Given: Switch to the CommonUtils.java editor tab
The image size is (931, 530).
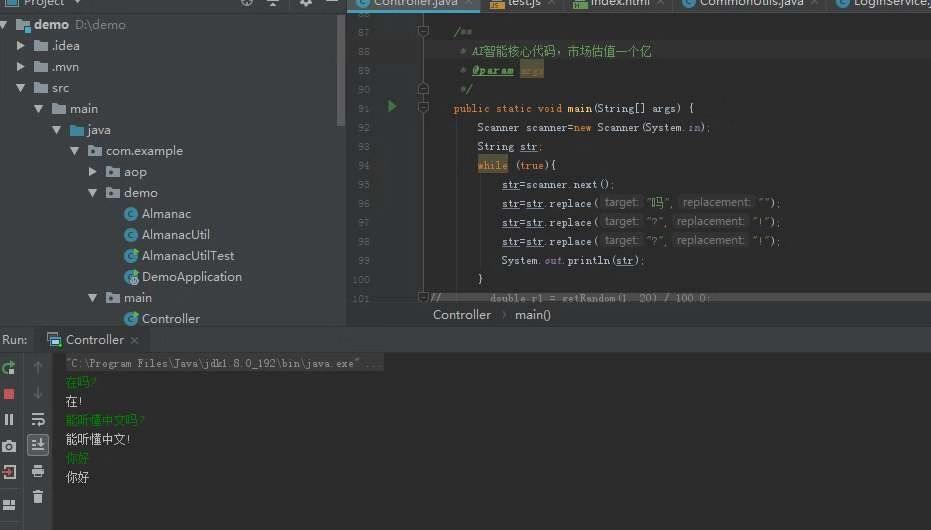Looking at the screenshot, I should [x=751, y=4].
